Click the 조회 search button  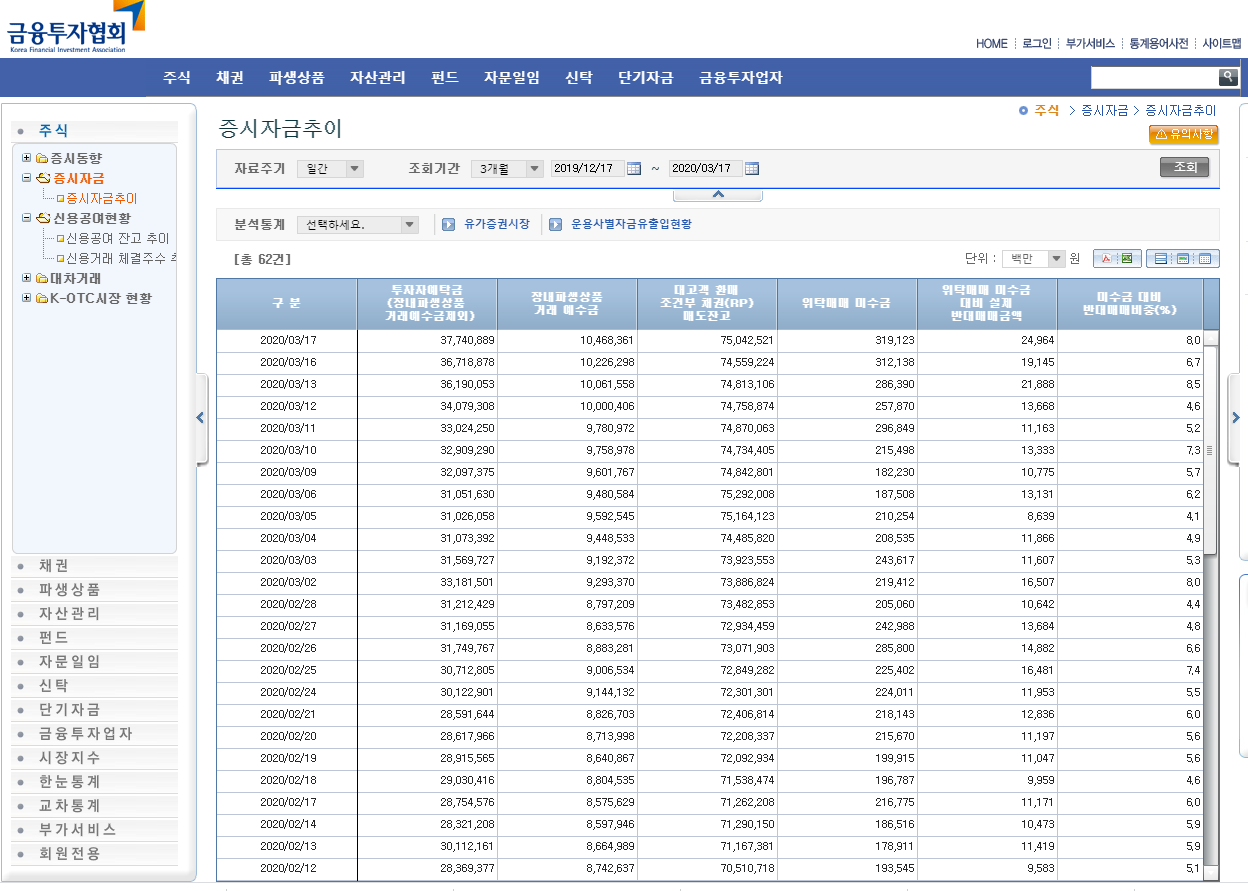(x=1185, y=167)
